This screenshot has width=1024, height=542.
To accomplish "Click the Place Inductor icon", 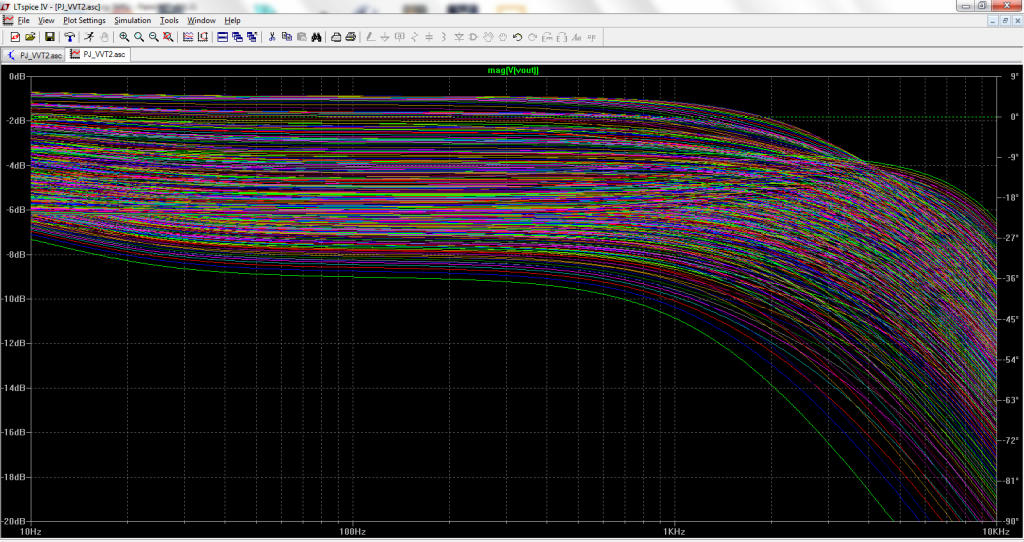I will click(x=444, y=37).
